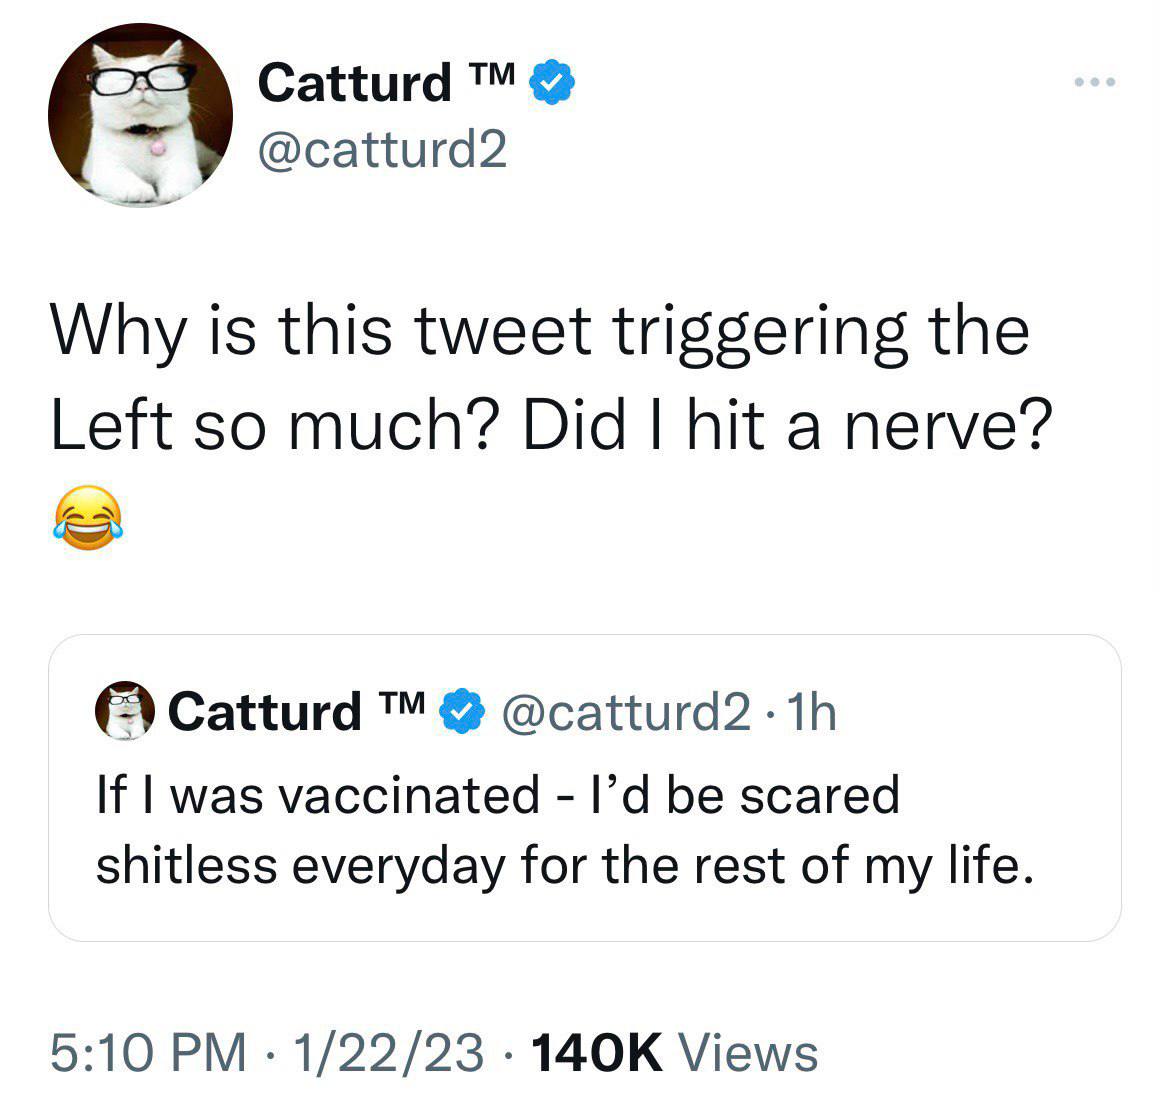Click the crying-laughing emoji
The width and height of the screenshot is (1170, 1105).
[88, 517]
